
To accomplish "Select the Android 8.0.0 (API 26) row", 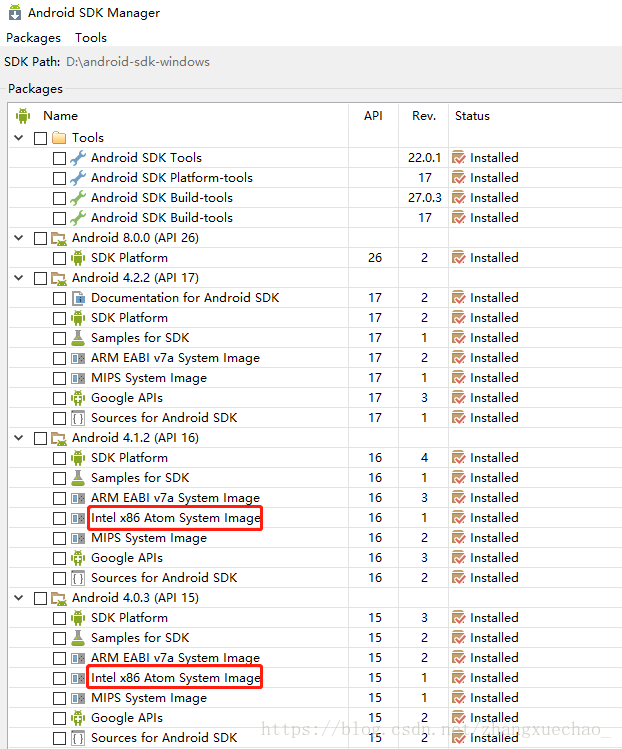I will (x=315, y=238).
